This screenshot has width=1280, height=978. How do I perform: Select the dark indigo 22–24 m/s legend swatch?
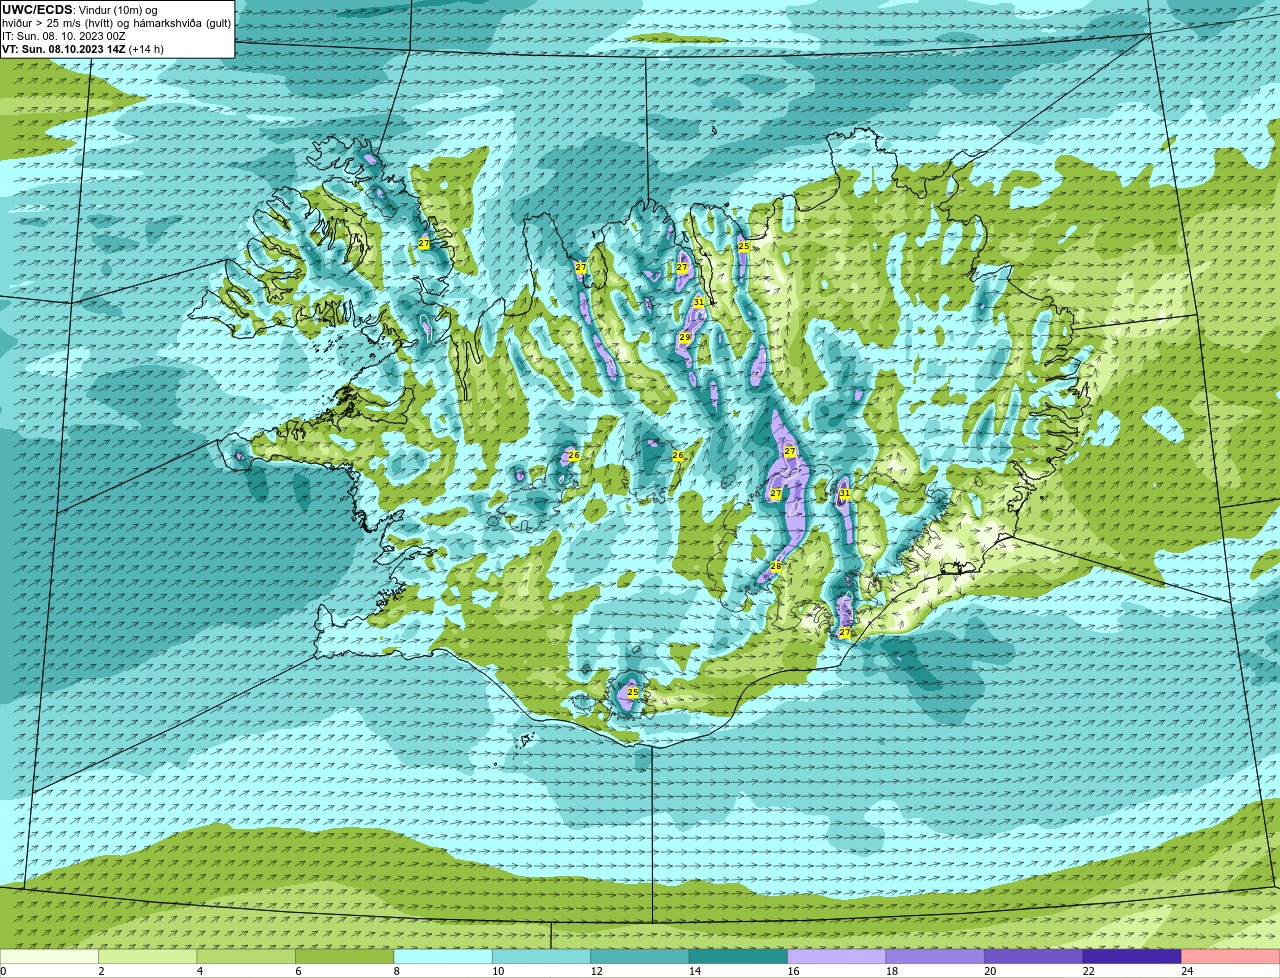click(1132, 956)
